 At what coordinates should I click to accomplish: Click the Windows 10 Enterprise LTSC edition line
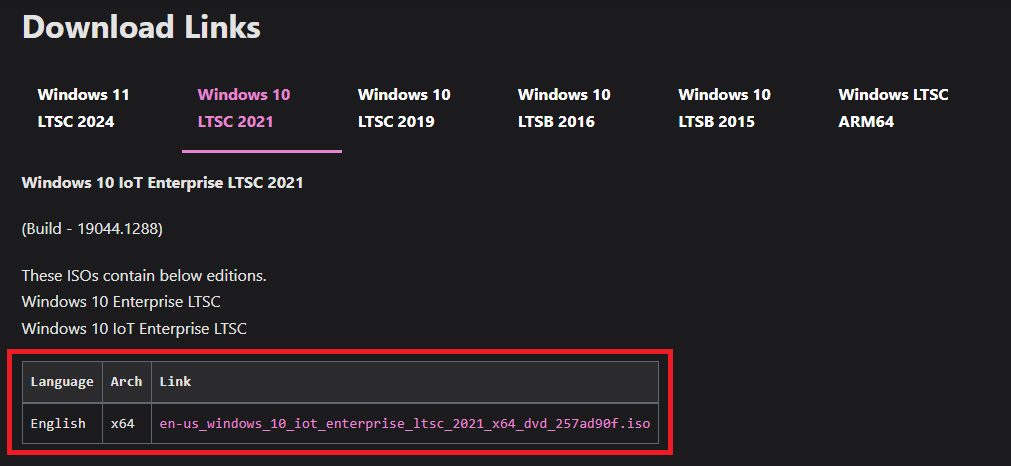[x=121, y=302]
